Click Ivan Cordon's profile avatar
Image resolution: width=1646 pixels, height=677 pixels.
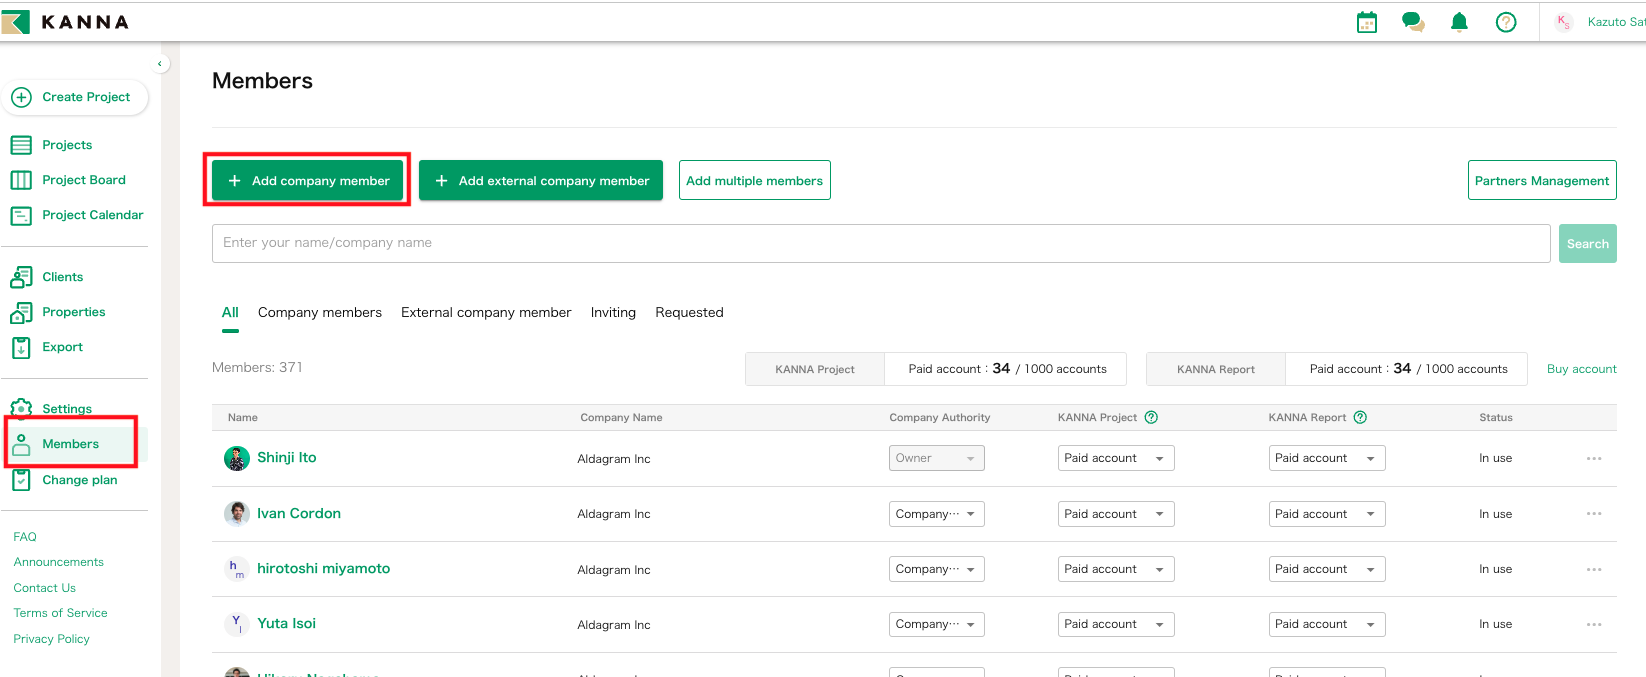[236, 514]
